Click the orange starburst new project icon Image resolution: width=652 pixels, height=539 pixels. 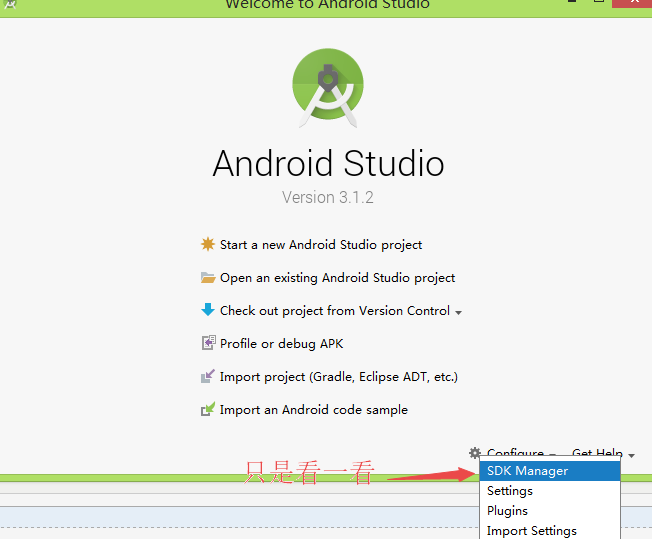tap(207, 244)
